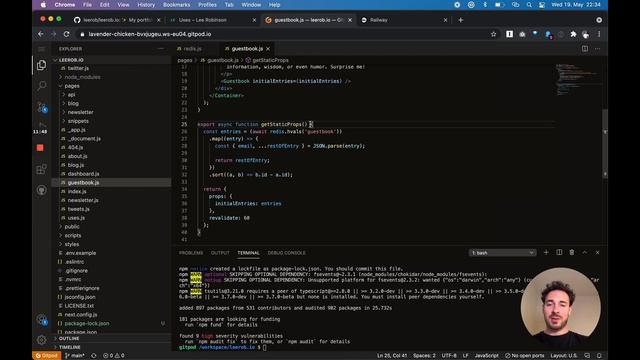Reload the page in Chrome

tap(67, 34)
